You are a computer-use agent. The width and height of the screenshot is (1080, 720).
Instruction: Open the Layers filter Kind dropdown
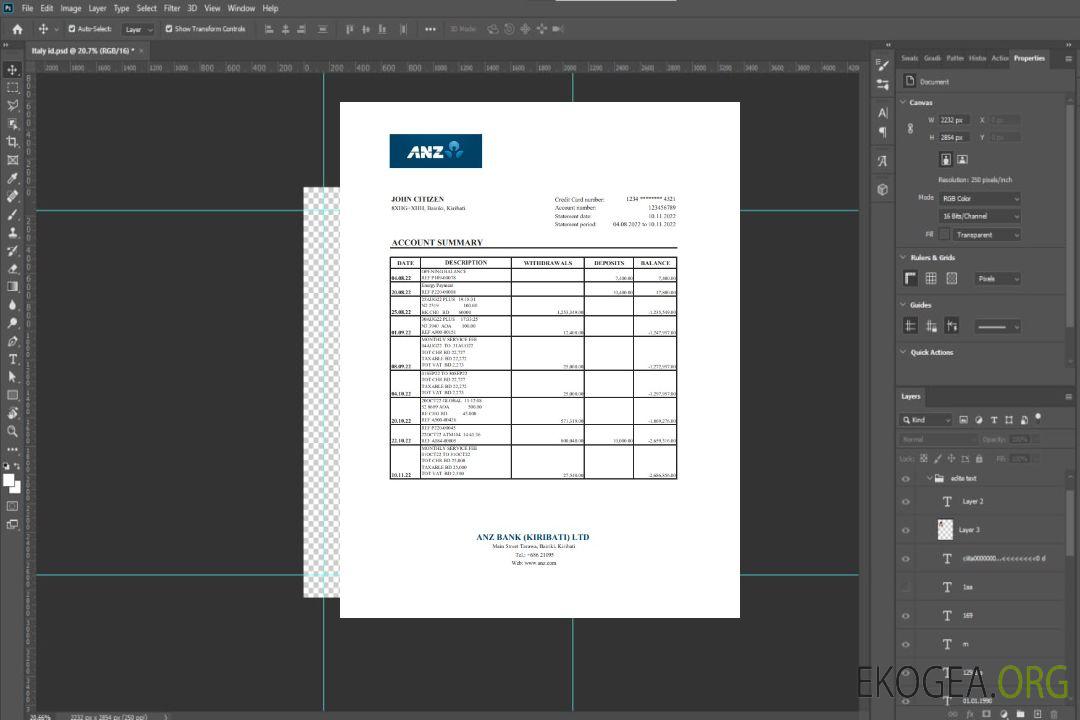[926, 420]
